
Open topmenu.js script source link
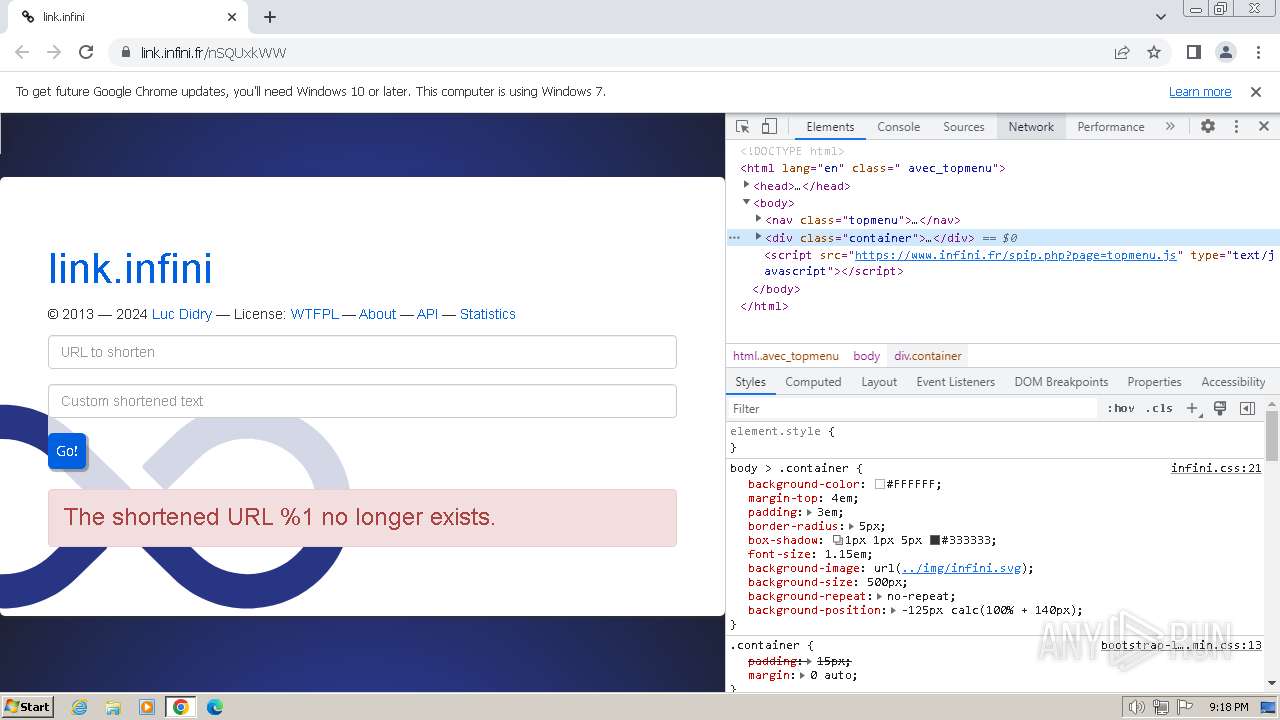pyautogui.click(x=1015, y=255)
